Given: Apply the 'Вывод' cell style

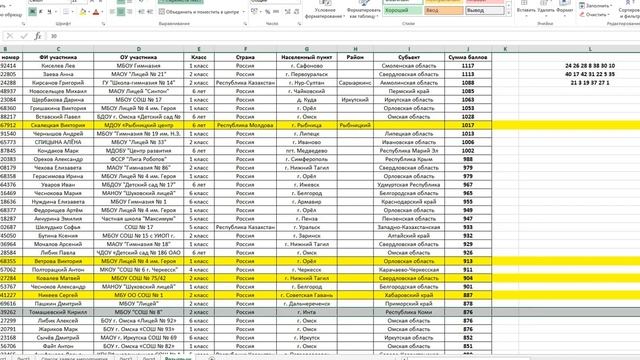Looking at the screenshot, I should 484,11.
